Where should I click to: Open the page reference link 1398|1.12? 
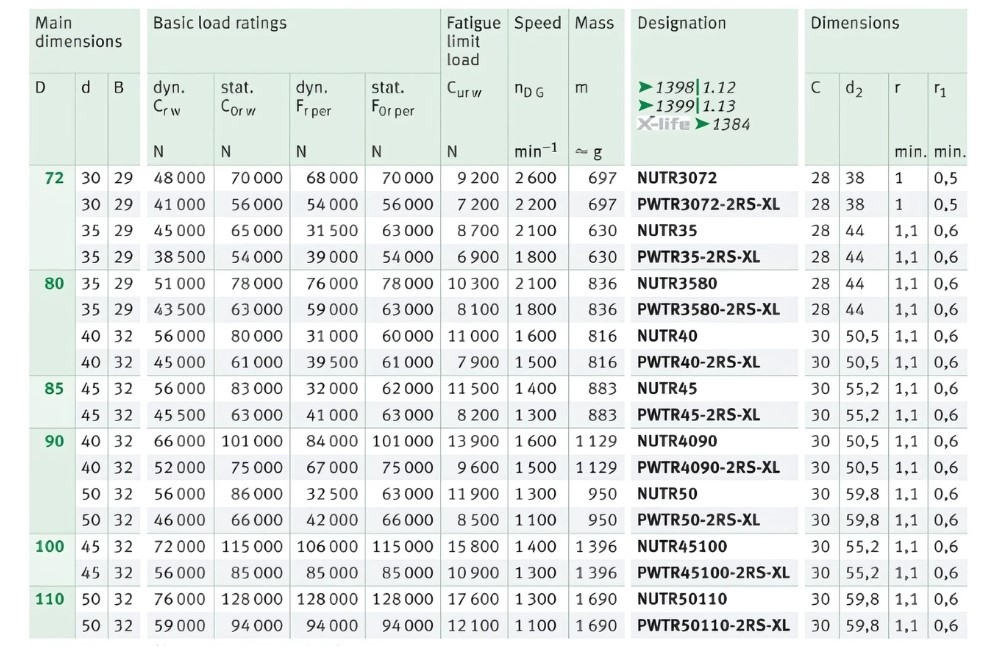687,87
